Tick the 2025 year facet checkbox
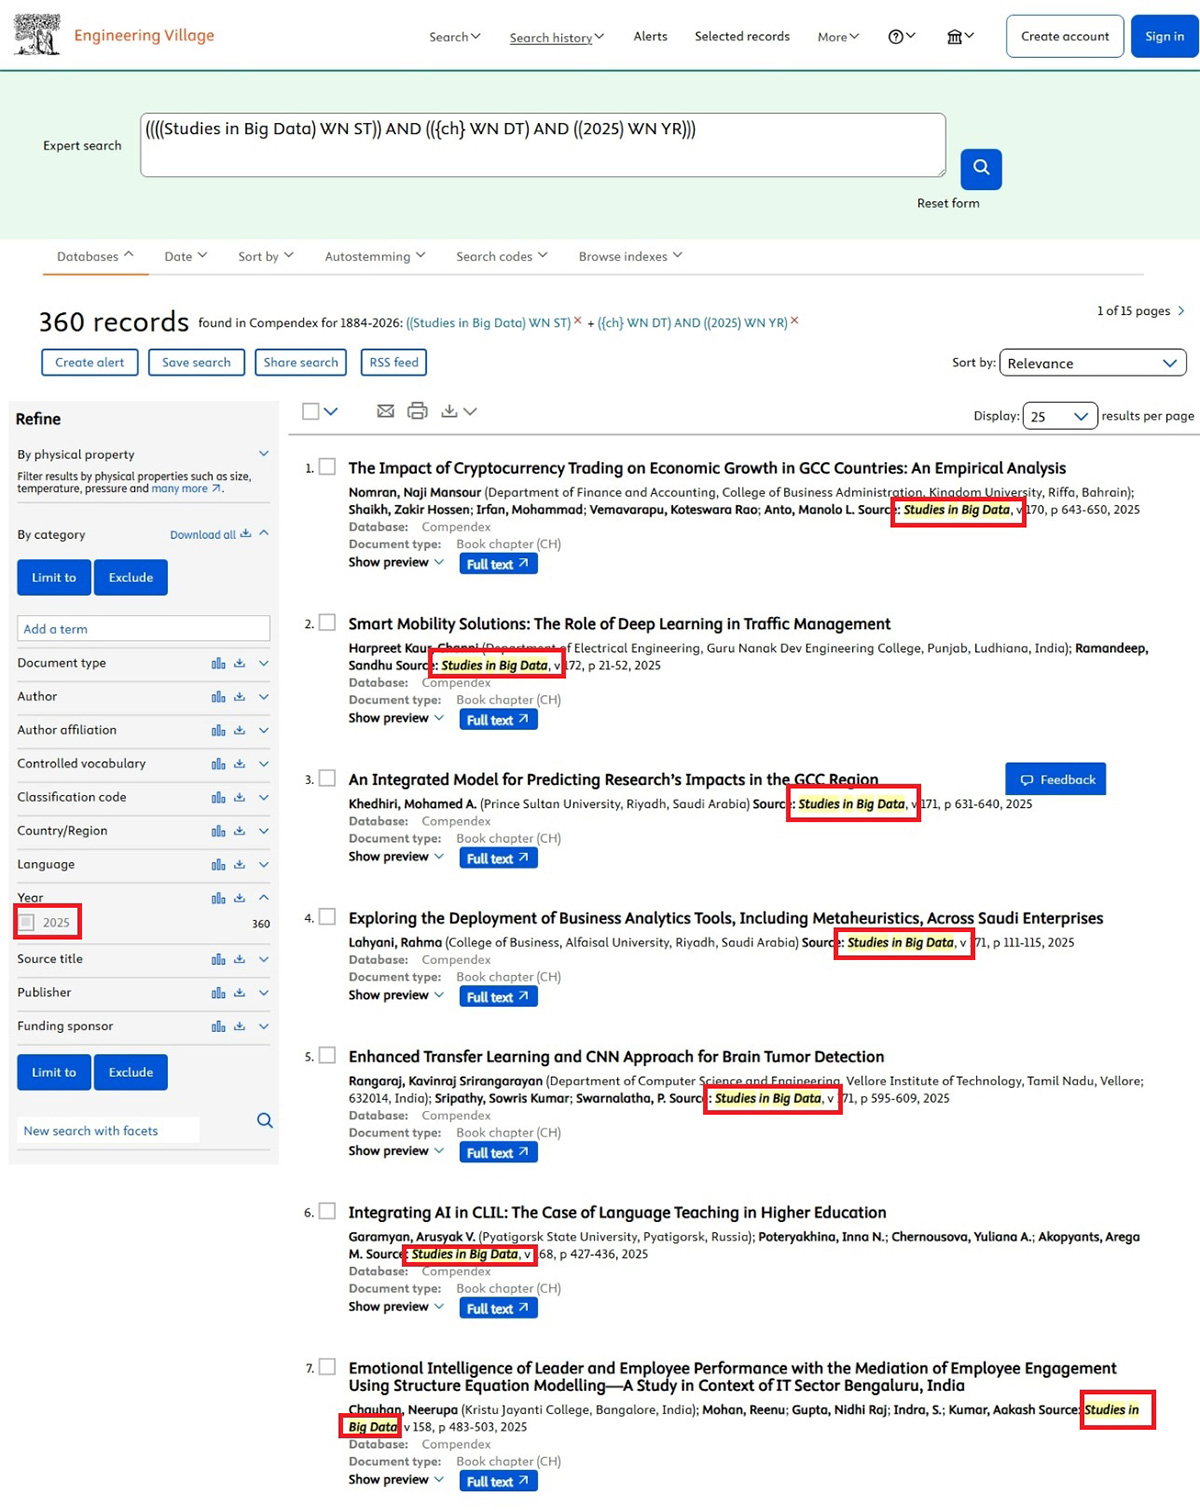Image resolution: width=1200 pixels, height=1510 pixels. pos(27,923)
